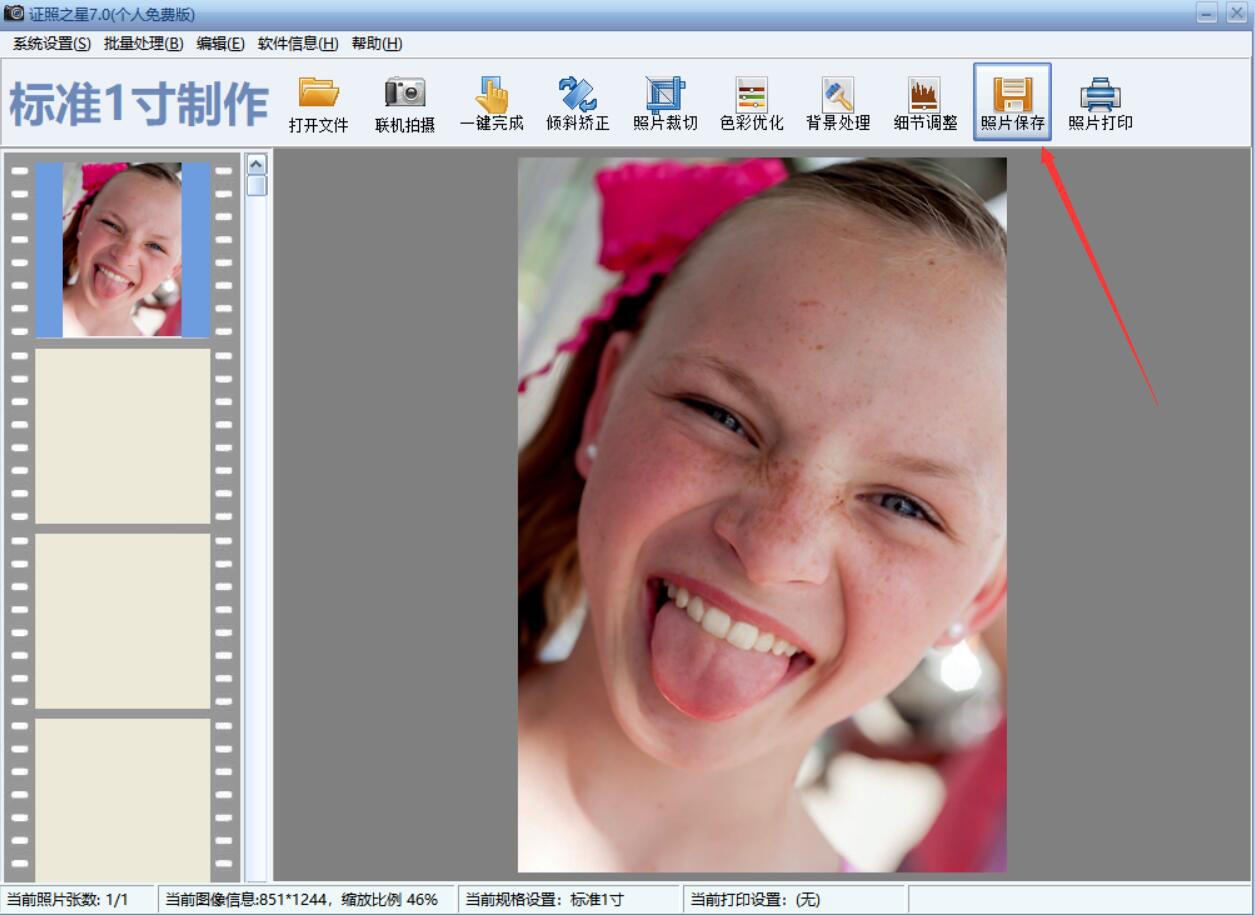Open the Edit (编辑) menu

220,44
